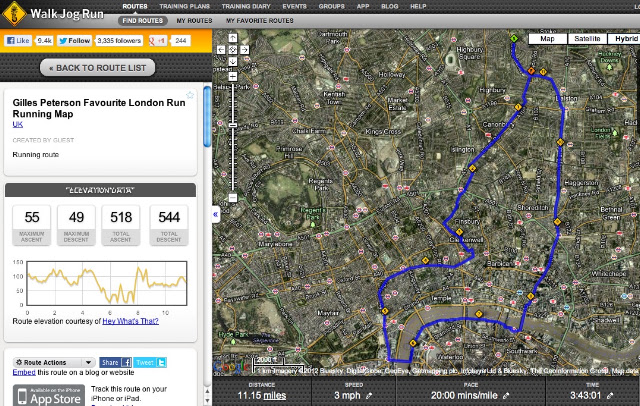This screenshot has height=406, width=640.
Task: Edit pace with the pencil icon
Action: point(506,395)
